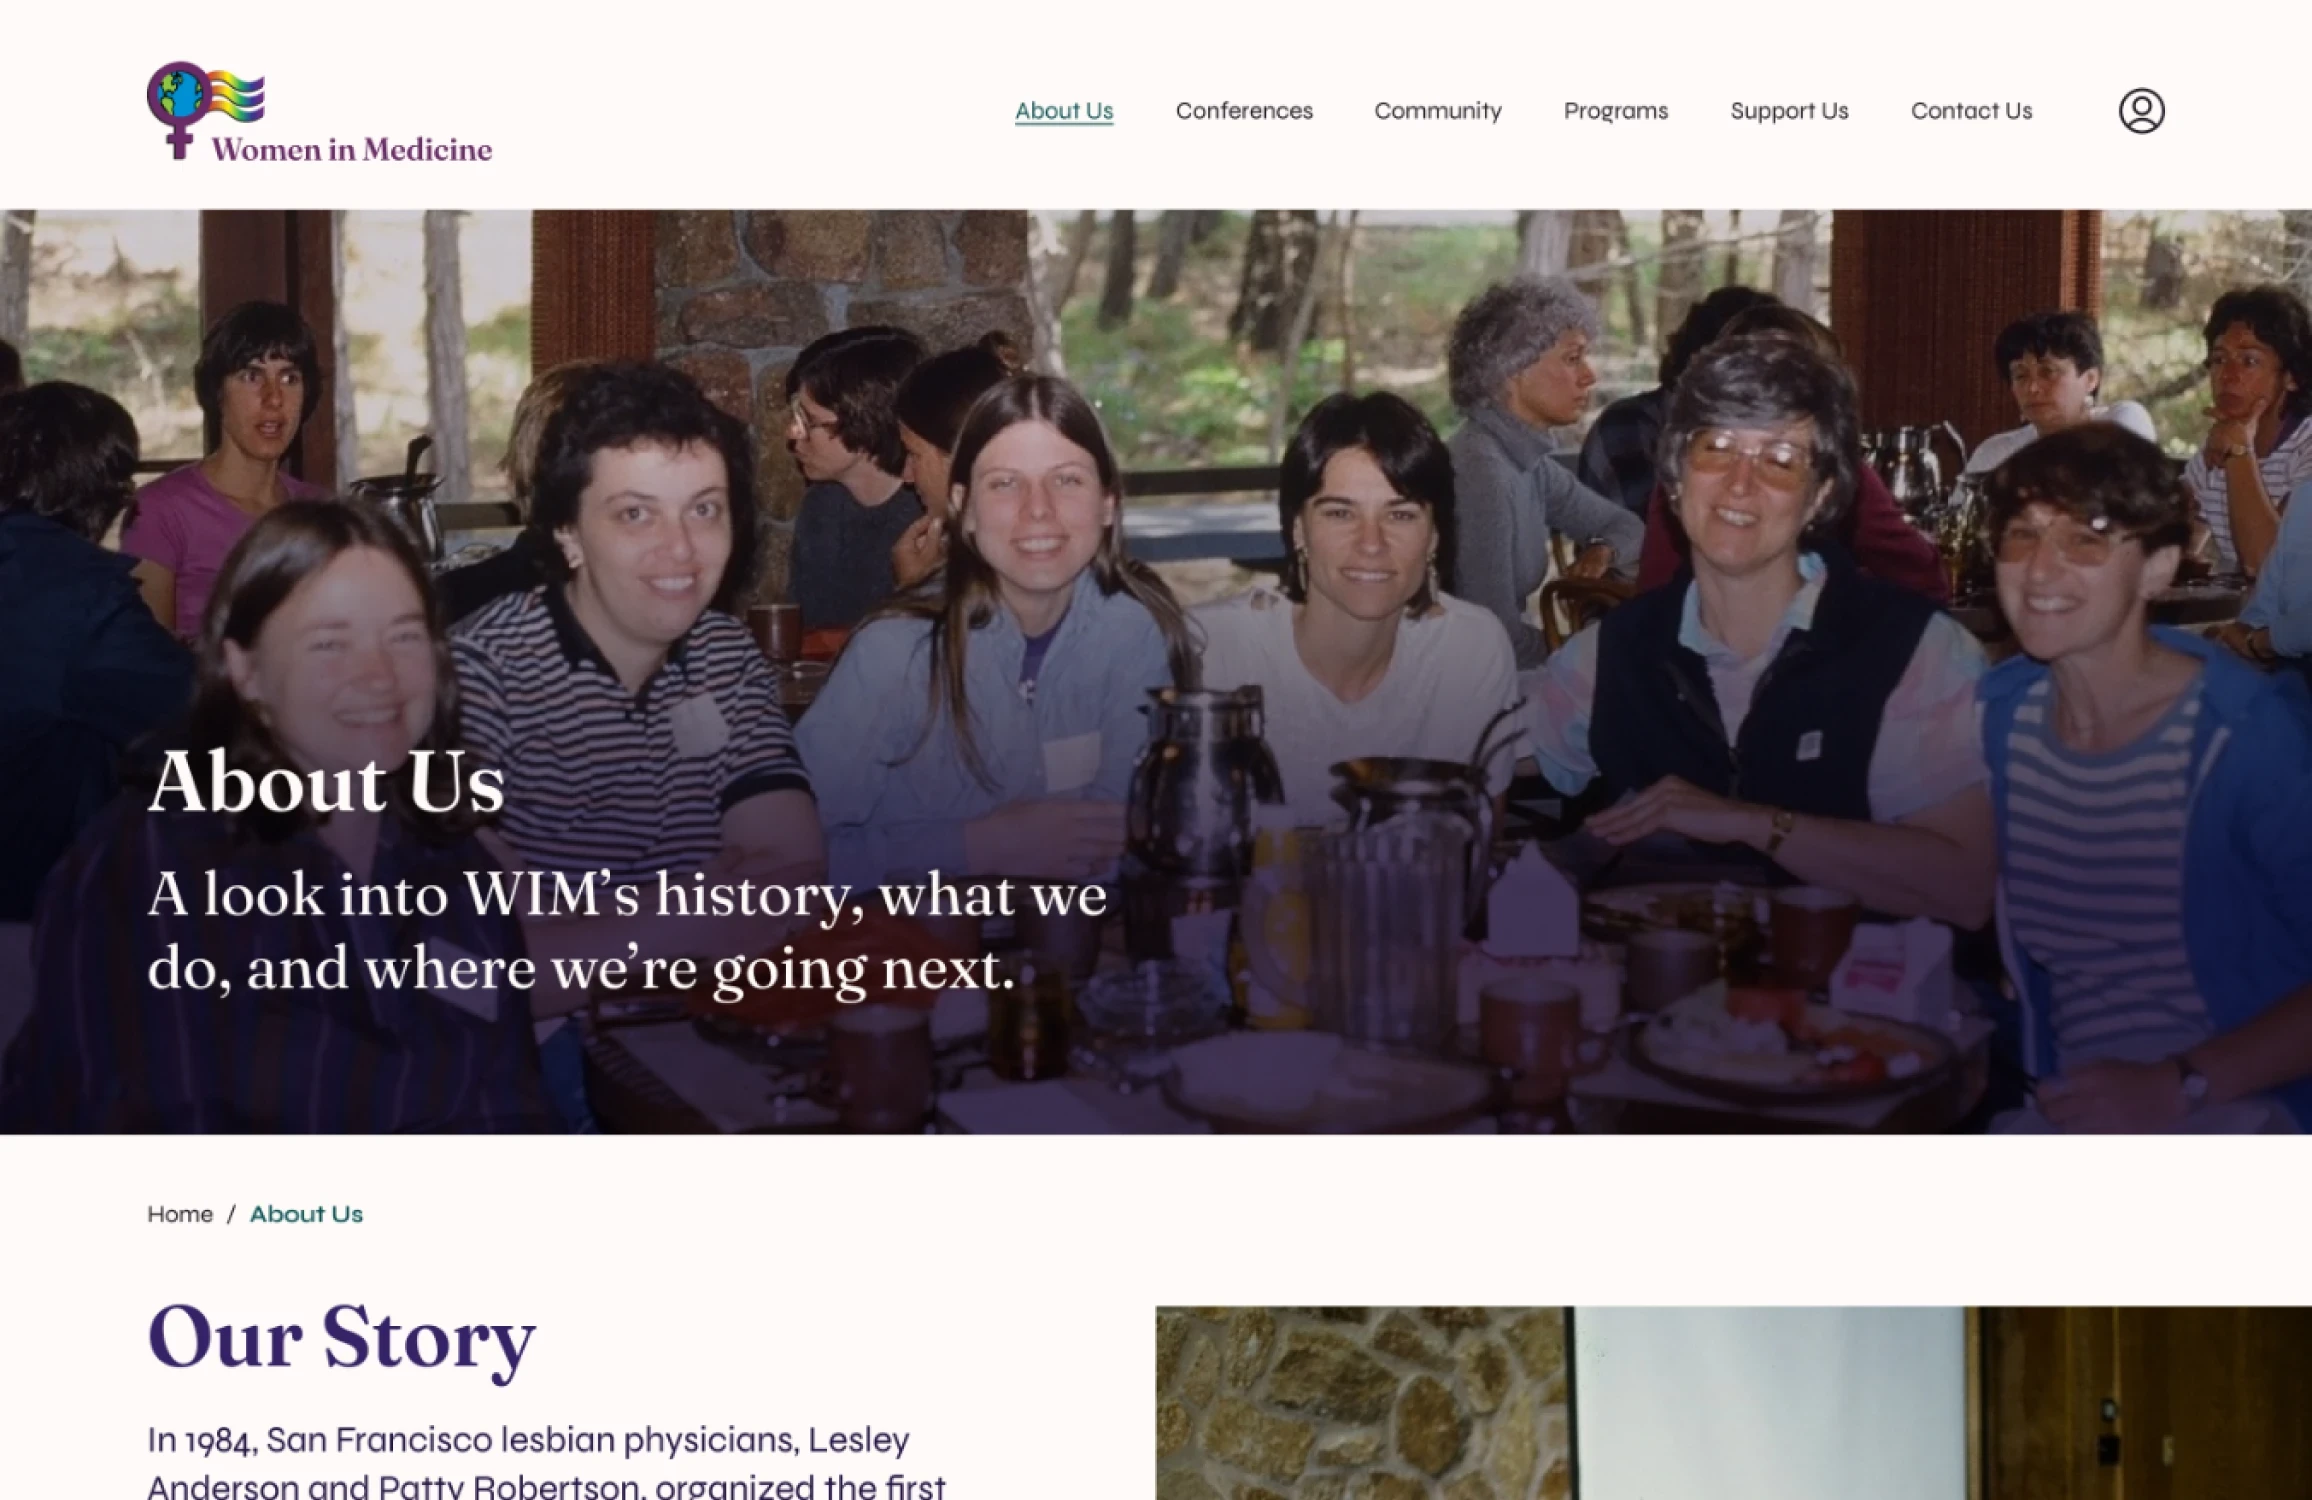
Task: Click the rainbow flag in the logo
Action: point(236,96)
